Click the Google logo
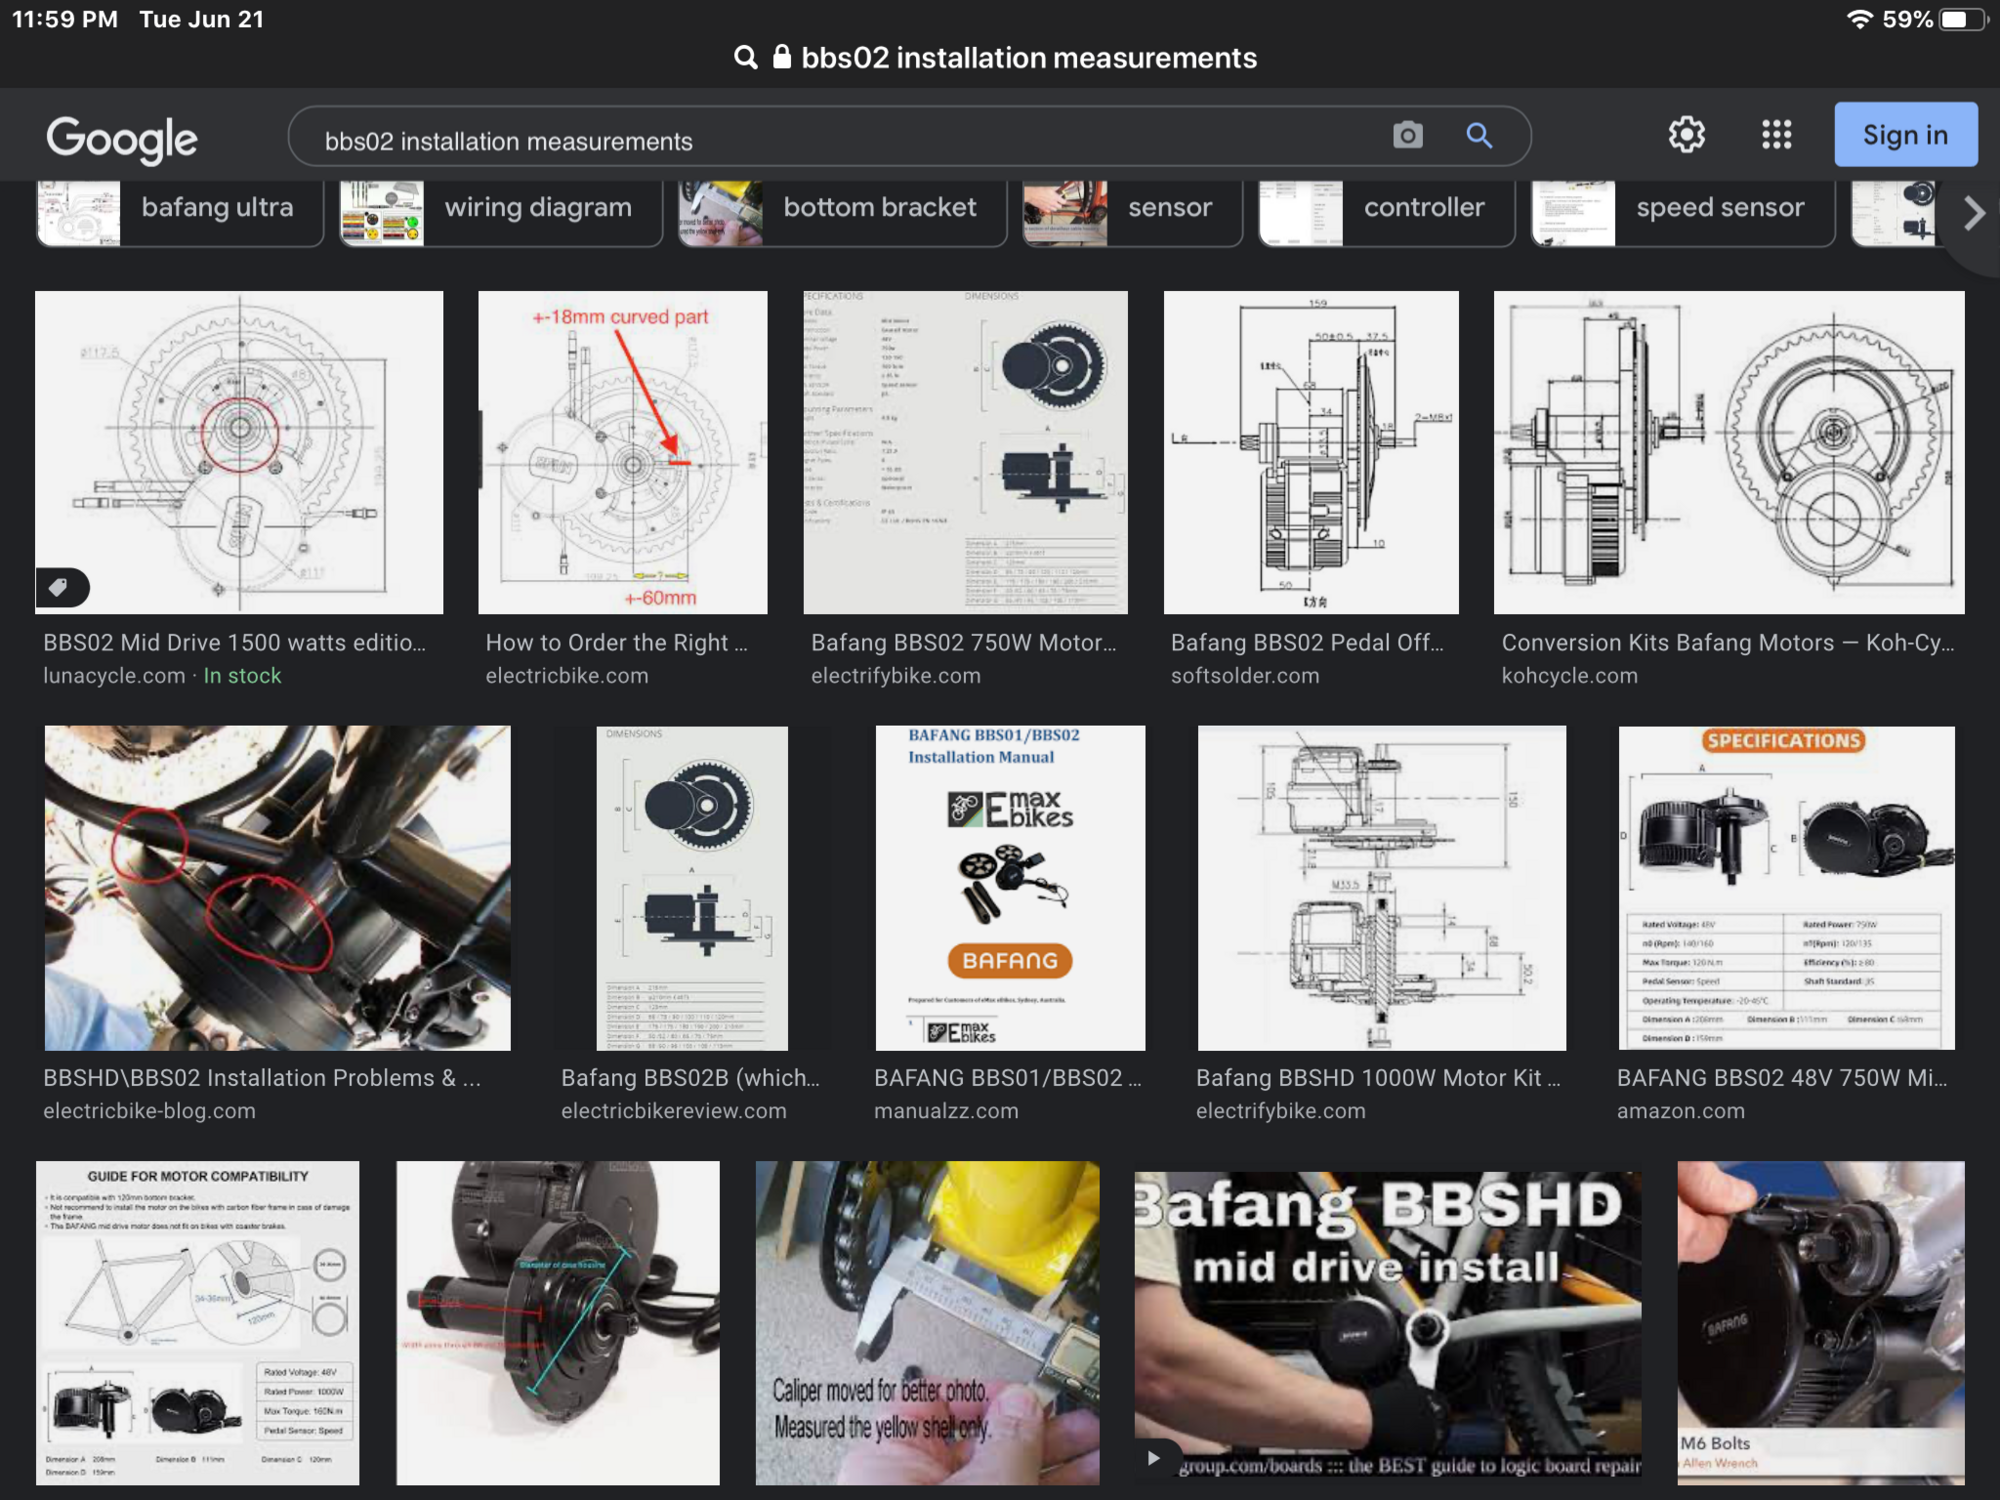 (x=121, y=139)
